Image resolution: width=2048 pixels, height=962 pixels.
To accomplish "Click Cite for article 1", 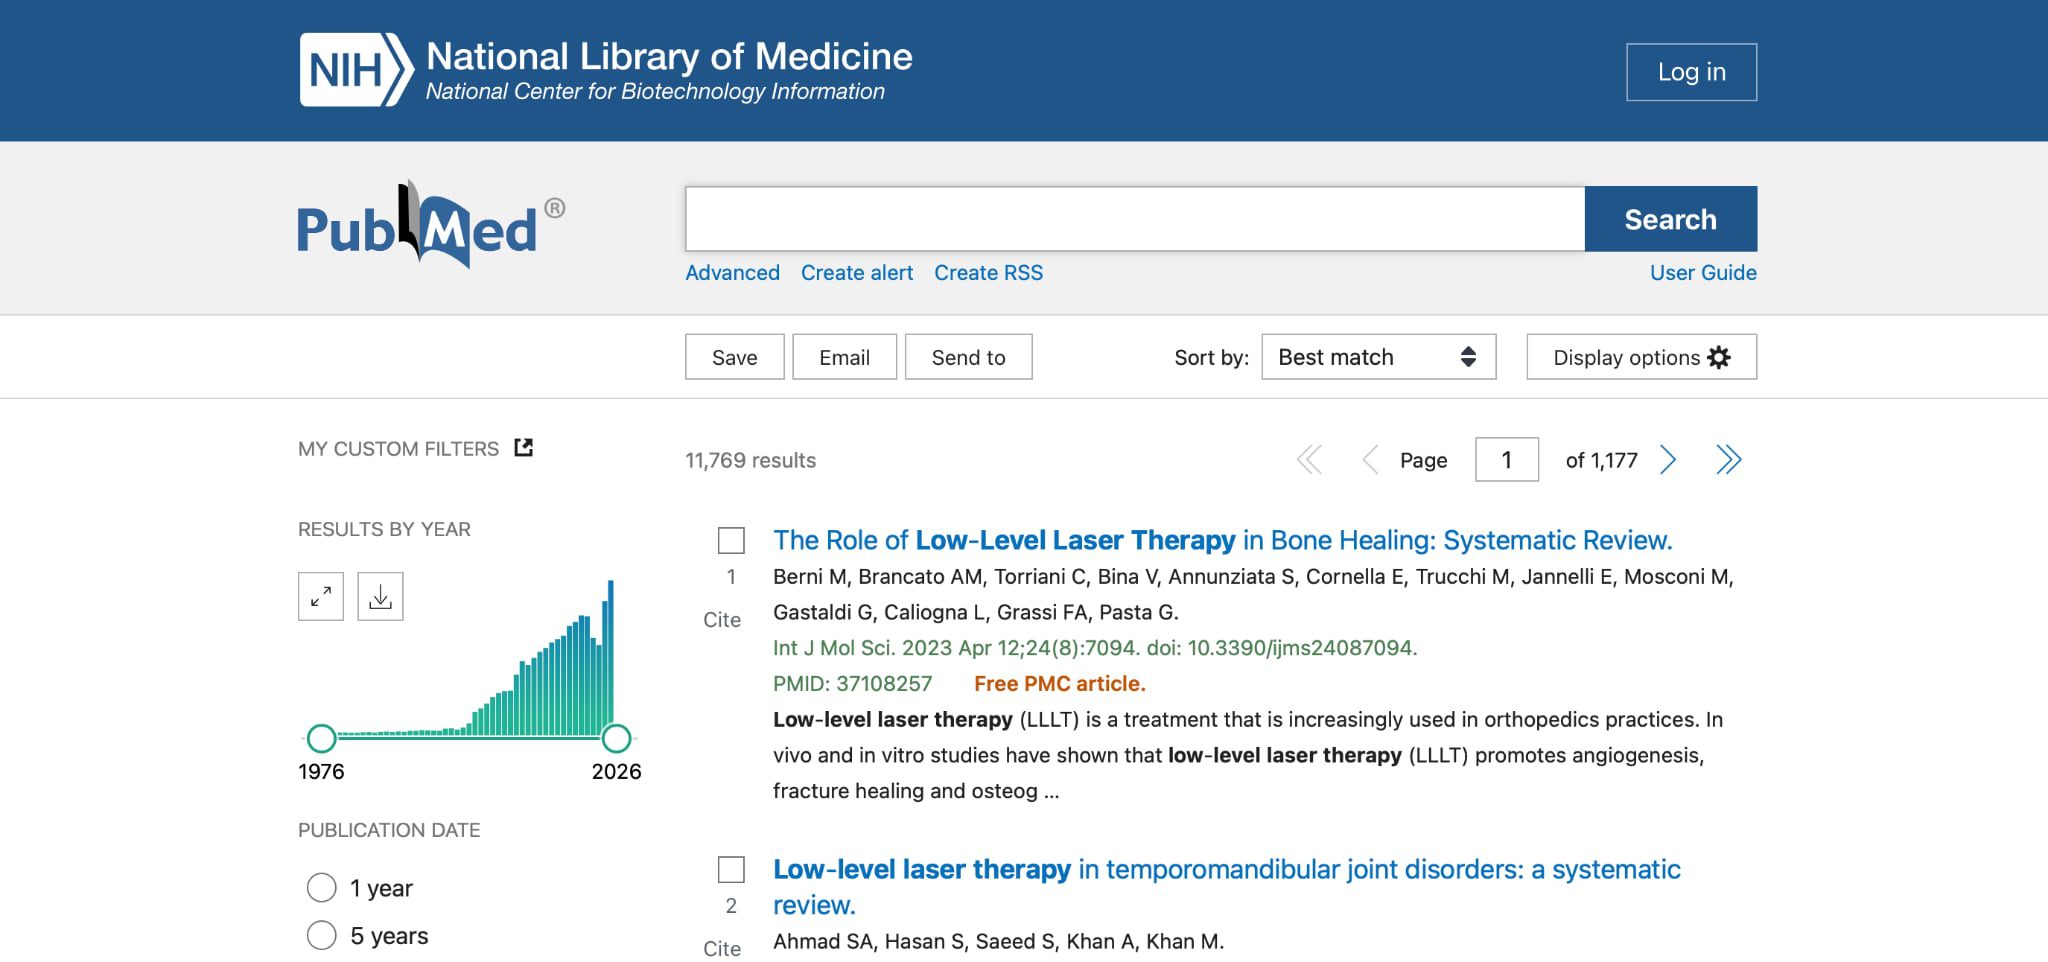I will (x=722, y=620).
